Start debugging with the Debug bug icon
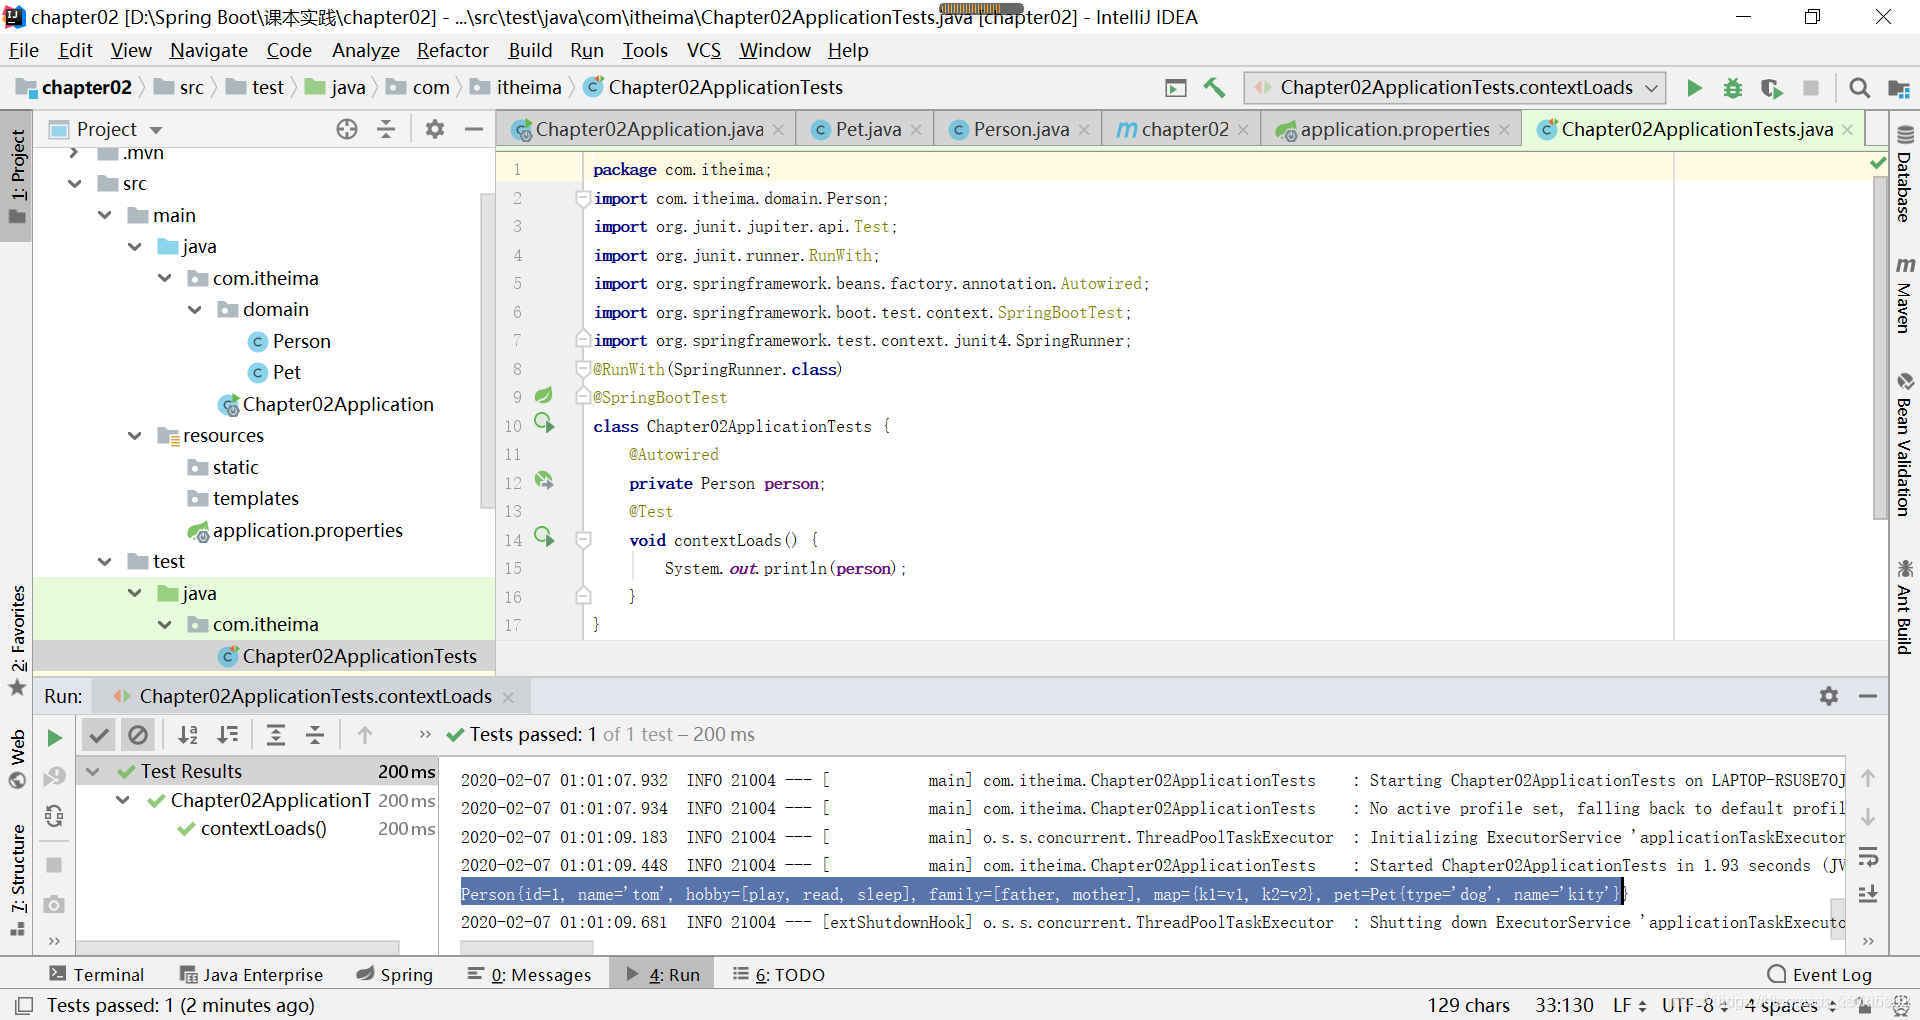Viewport: 1920px width, 1020px height. (1733, 88)
